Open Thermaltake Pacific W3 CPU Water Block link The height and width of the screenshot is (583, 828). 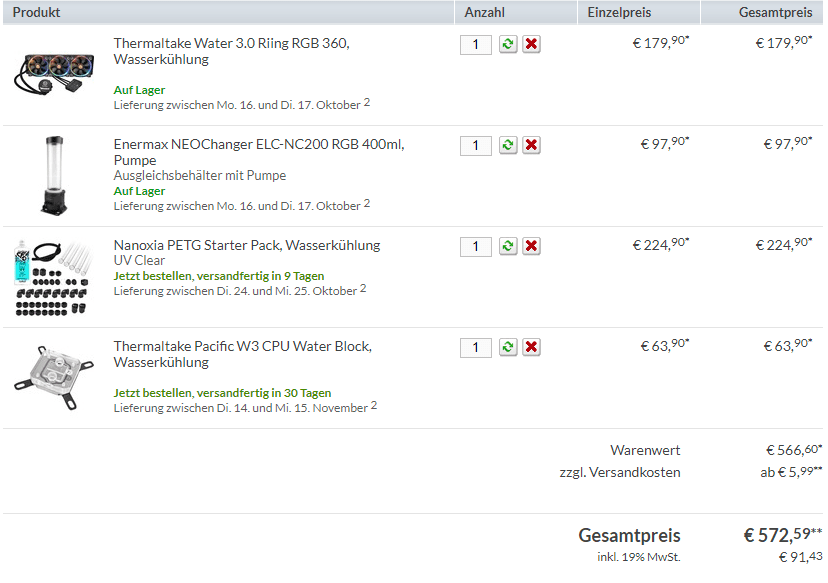pos(242,354)
